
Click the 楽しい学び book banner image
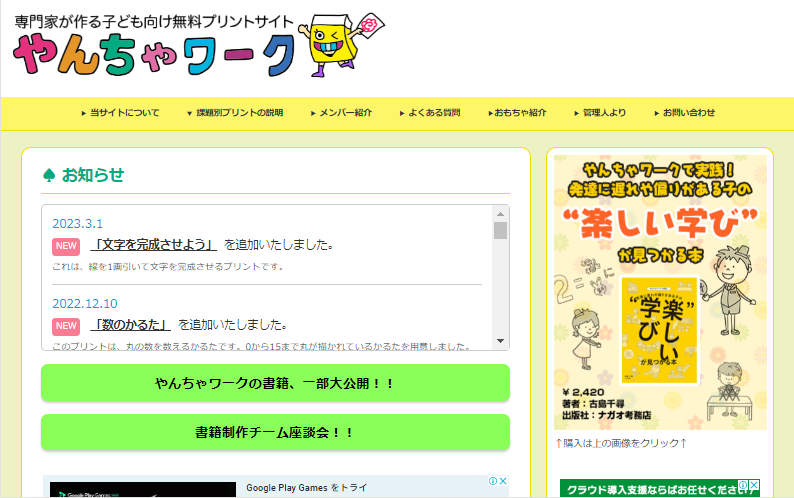[x=660, y=292]
